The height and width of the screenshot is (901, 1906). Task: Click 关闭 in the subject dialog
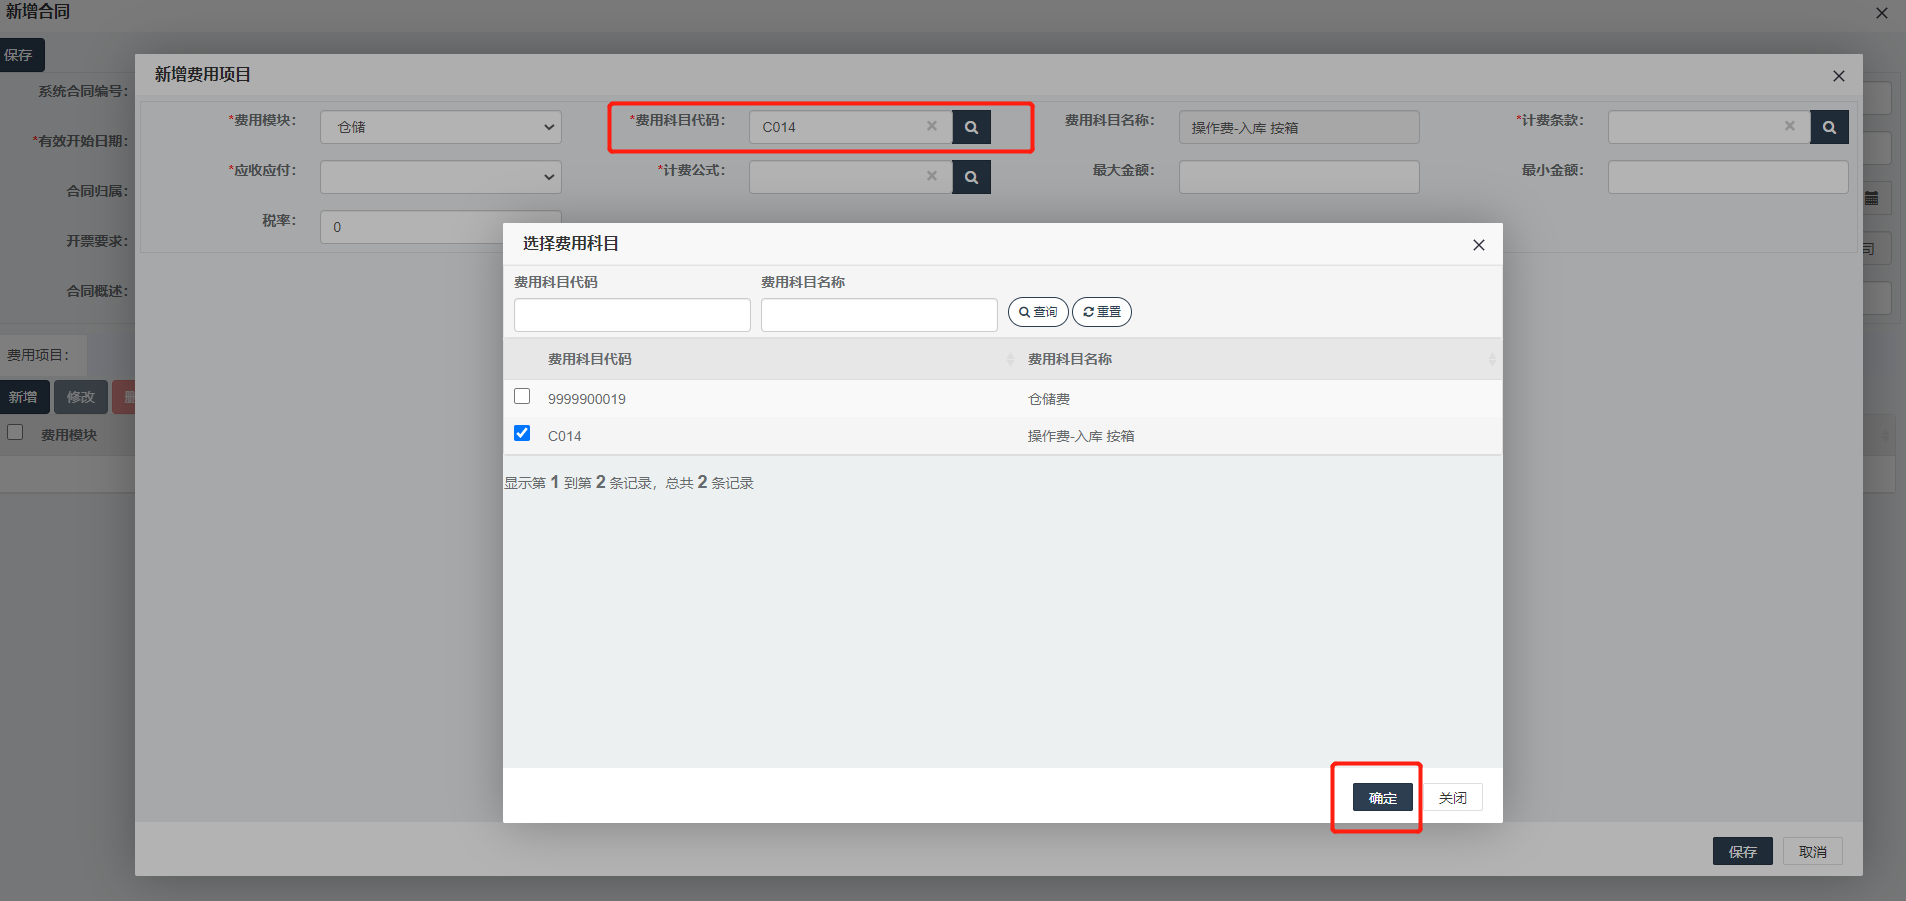coord(1452,797)
